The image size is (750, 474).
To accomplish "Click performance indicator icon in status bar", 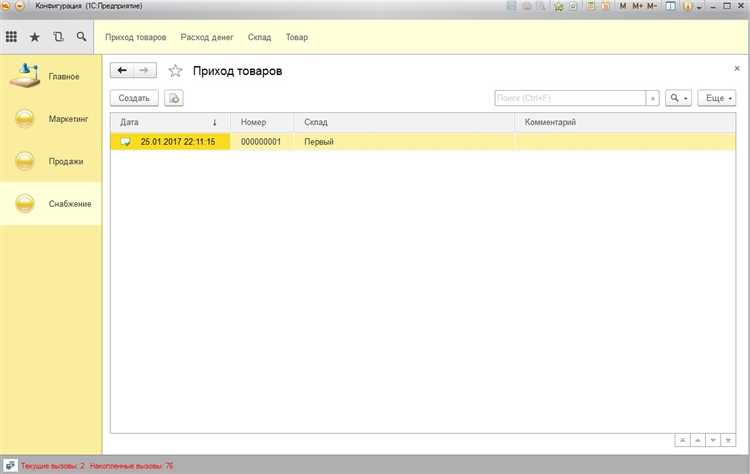I will coord(10,465).
